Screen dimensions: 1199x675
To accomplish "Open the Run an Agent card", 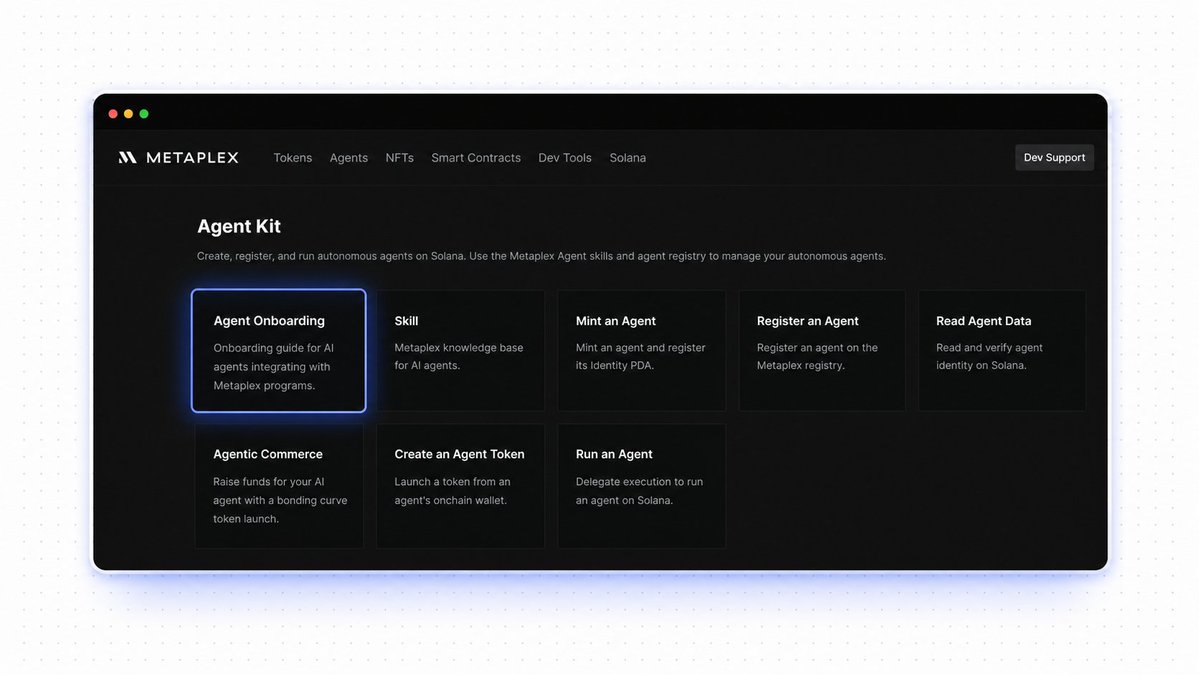I will coord(642,486).
